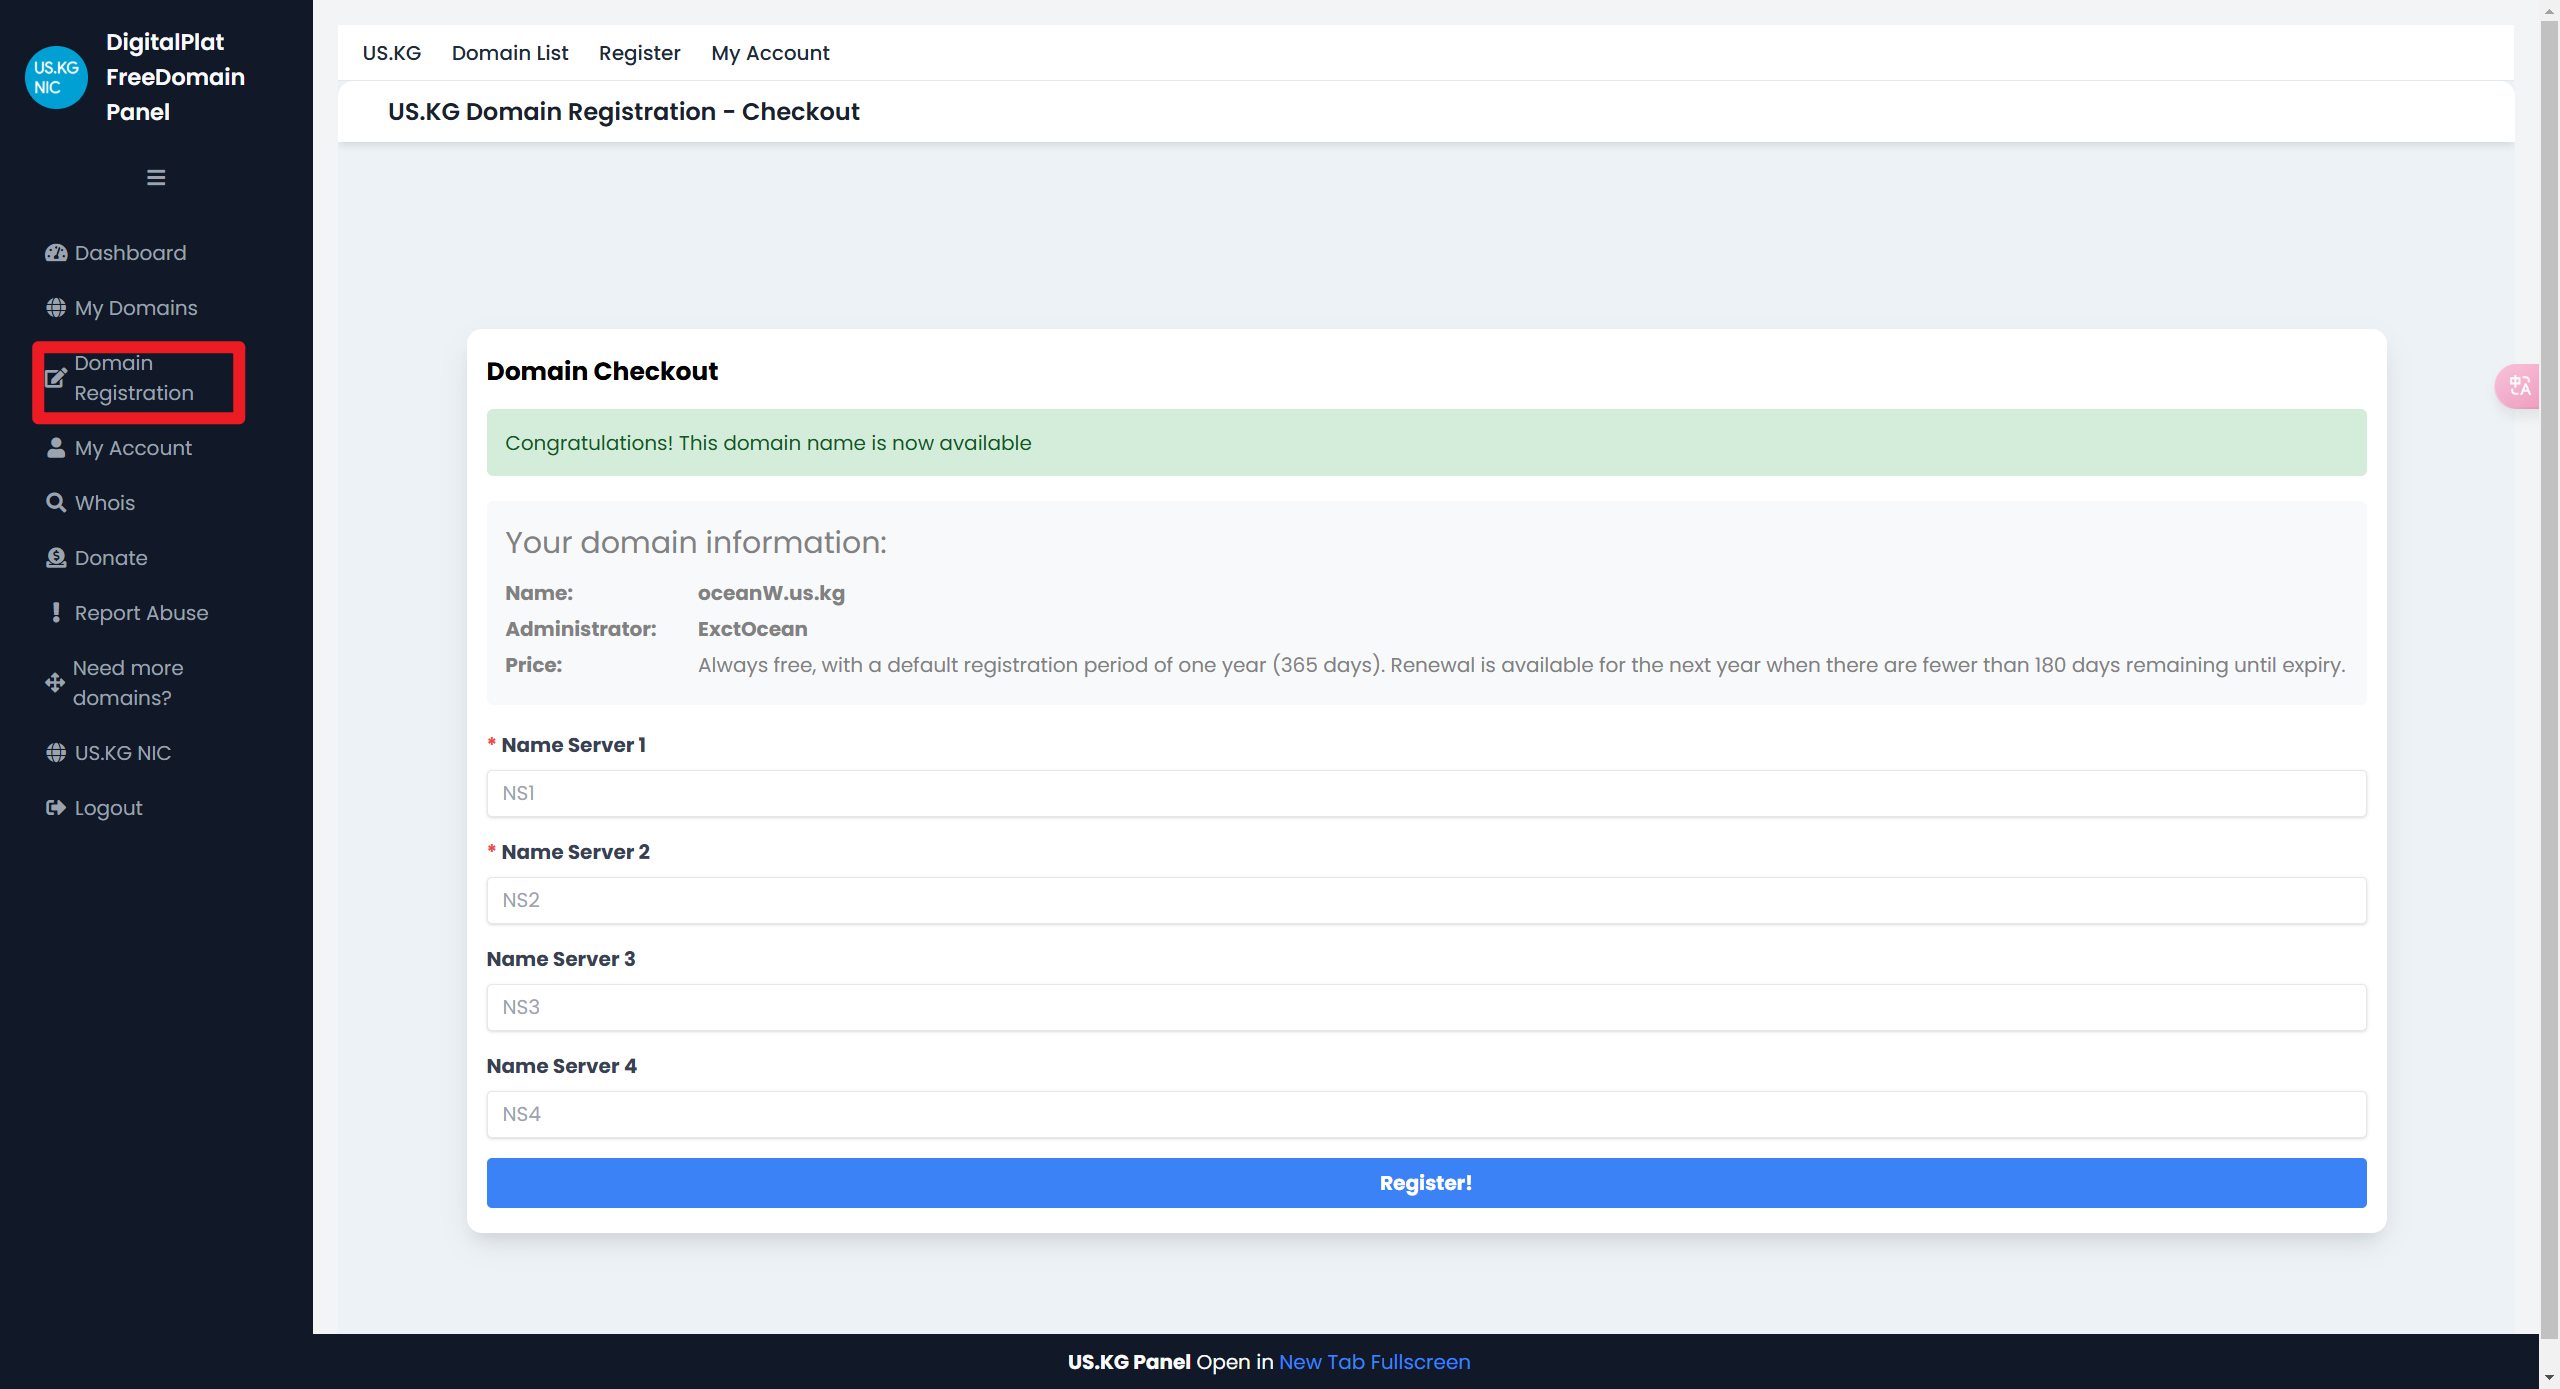Click the Logout sidebar item
Image resolution: width=2560 pixels, height=1389 pixels.
(x=108, y=808)
